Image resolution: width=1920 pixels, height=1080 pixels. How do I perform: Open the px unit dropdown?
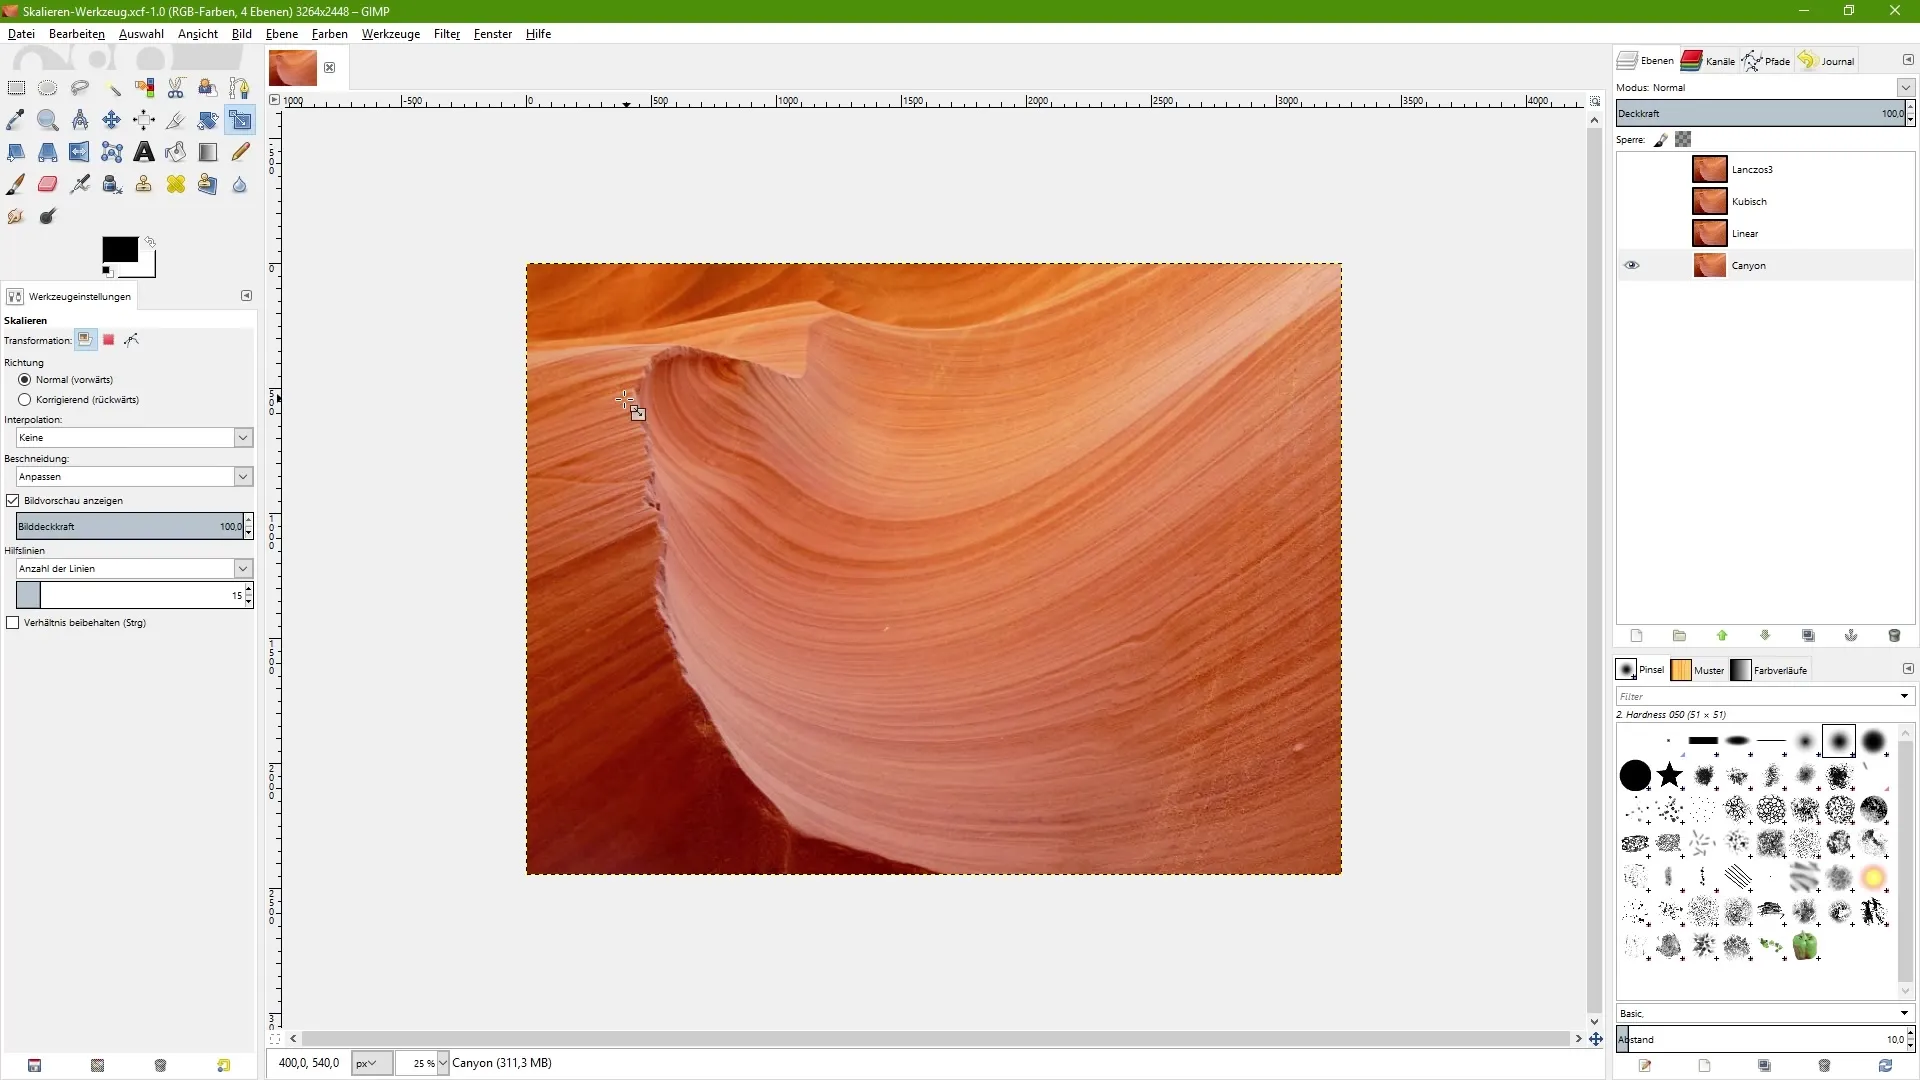[x=372, y=1063]
